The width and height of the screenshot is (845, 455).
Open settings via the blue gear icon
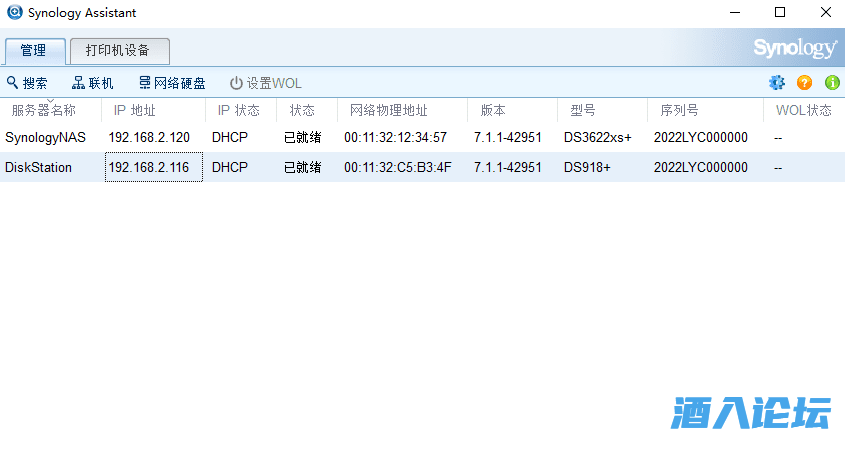(x=777, y=82)
